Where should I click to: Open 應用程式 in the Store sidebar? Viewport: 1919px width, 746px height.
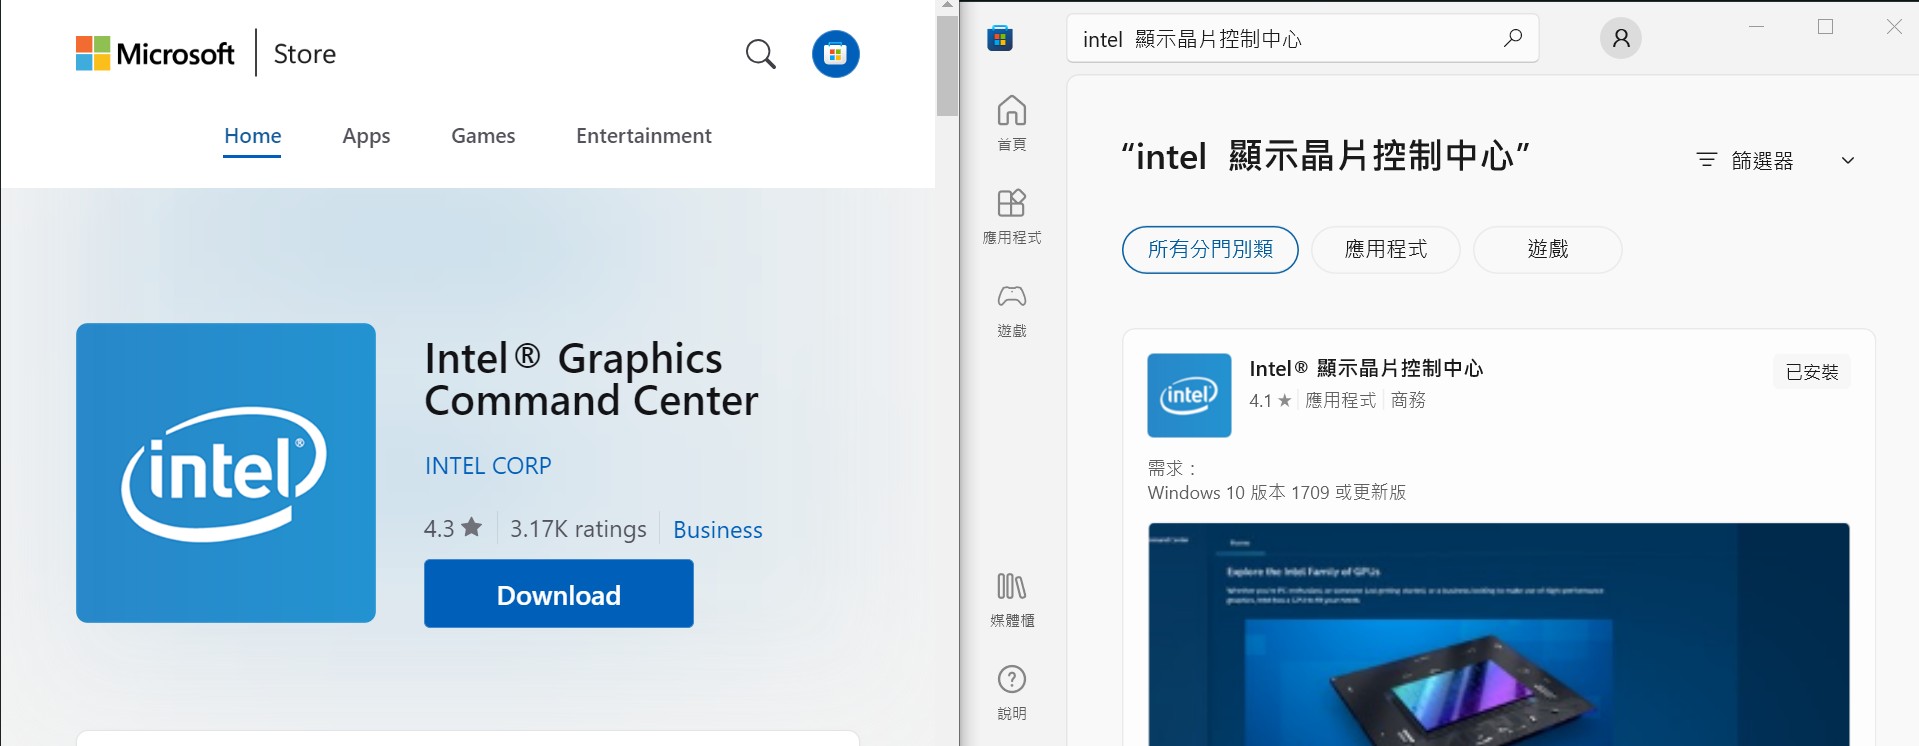click(x=1012, y=216)
